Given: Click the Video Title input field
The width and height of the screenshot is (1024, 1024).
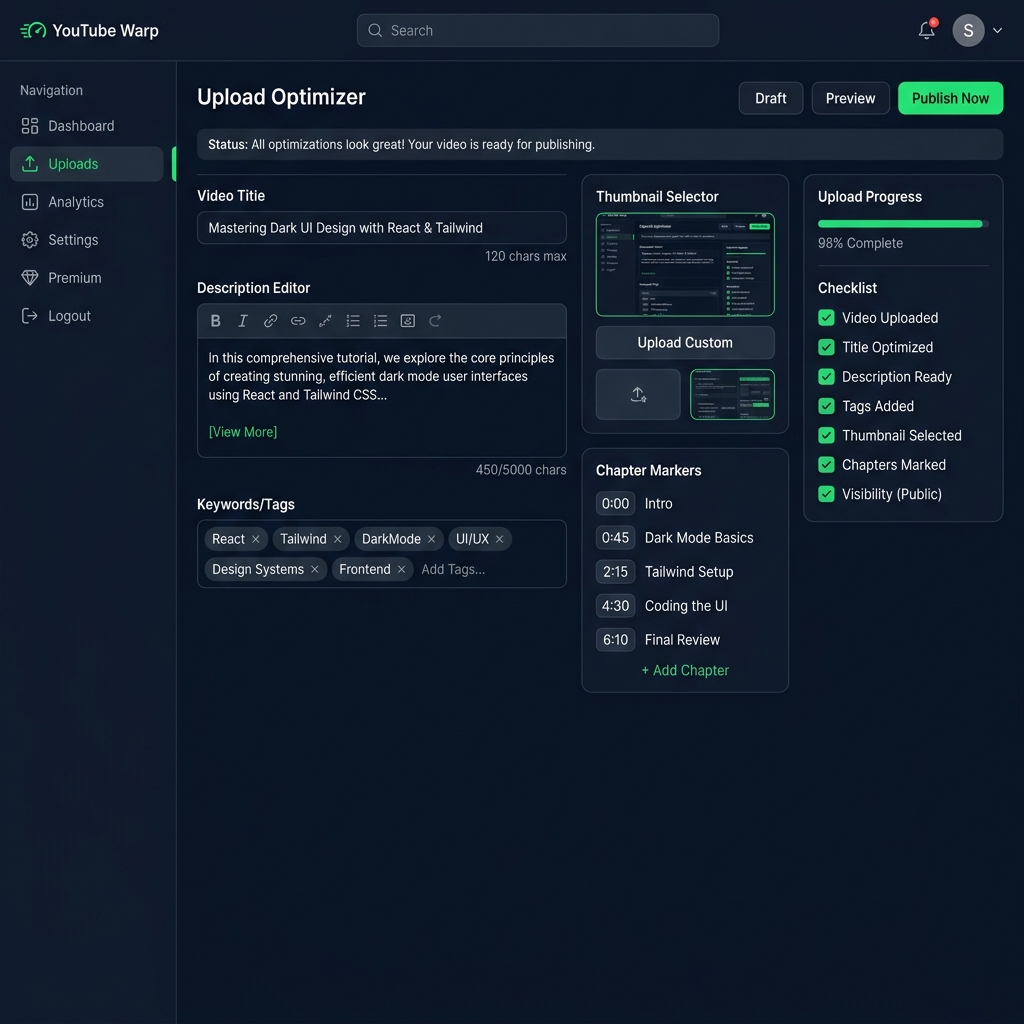Looking at the screenshot, I should point(381,228).
